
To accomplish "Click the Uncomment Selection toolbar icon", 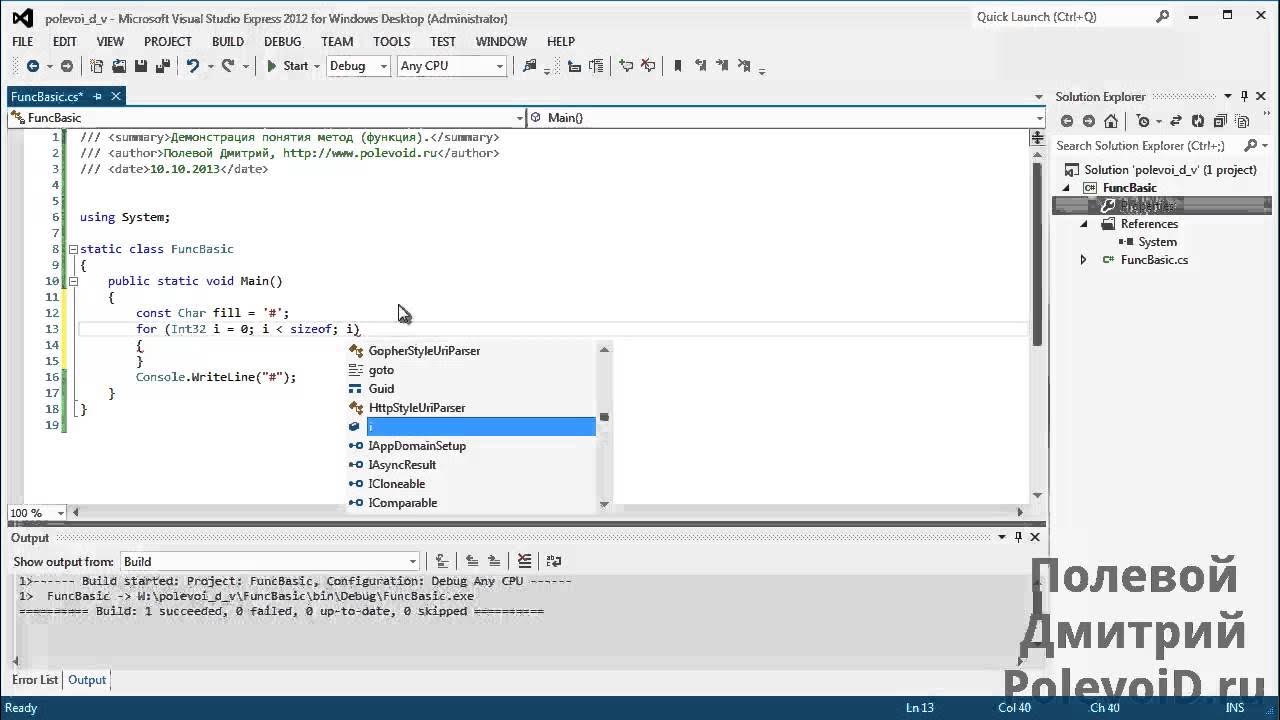I will pyautogui.click(x=649, y=66).
